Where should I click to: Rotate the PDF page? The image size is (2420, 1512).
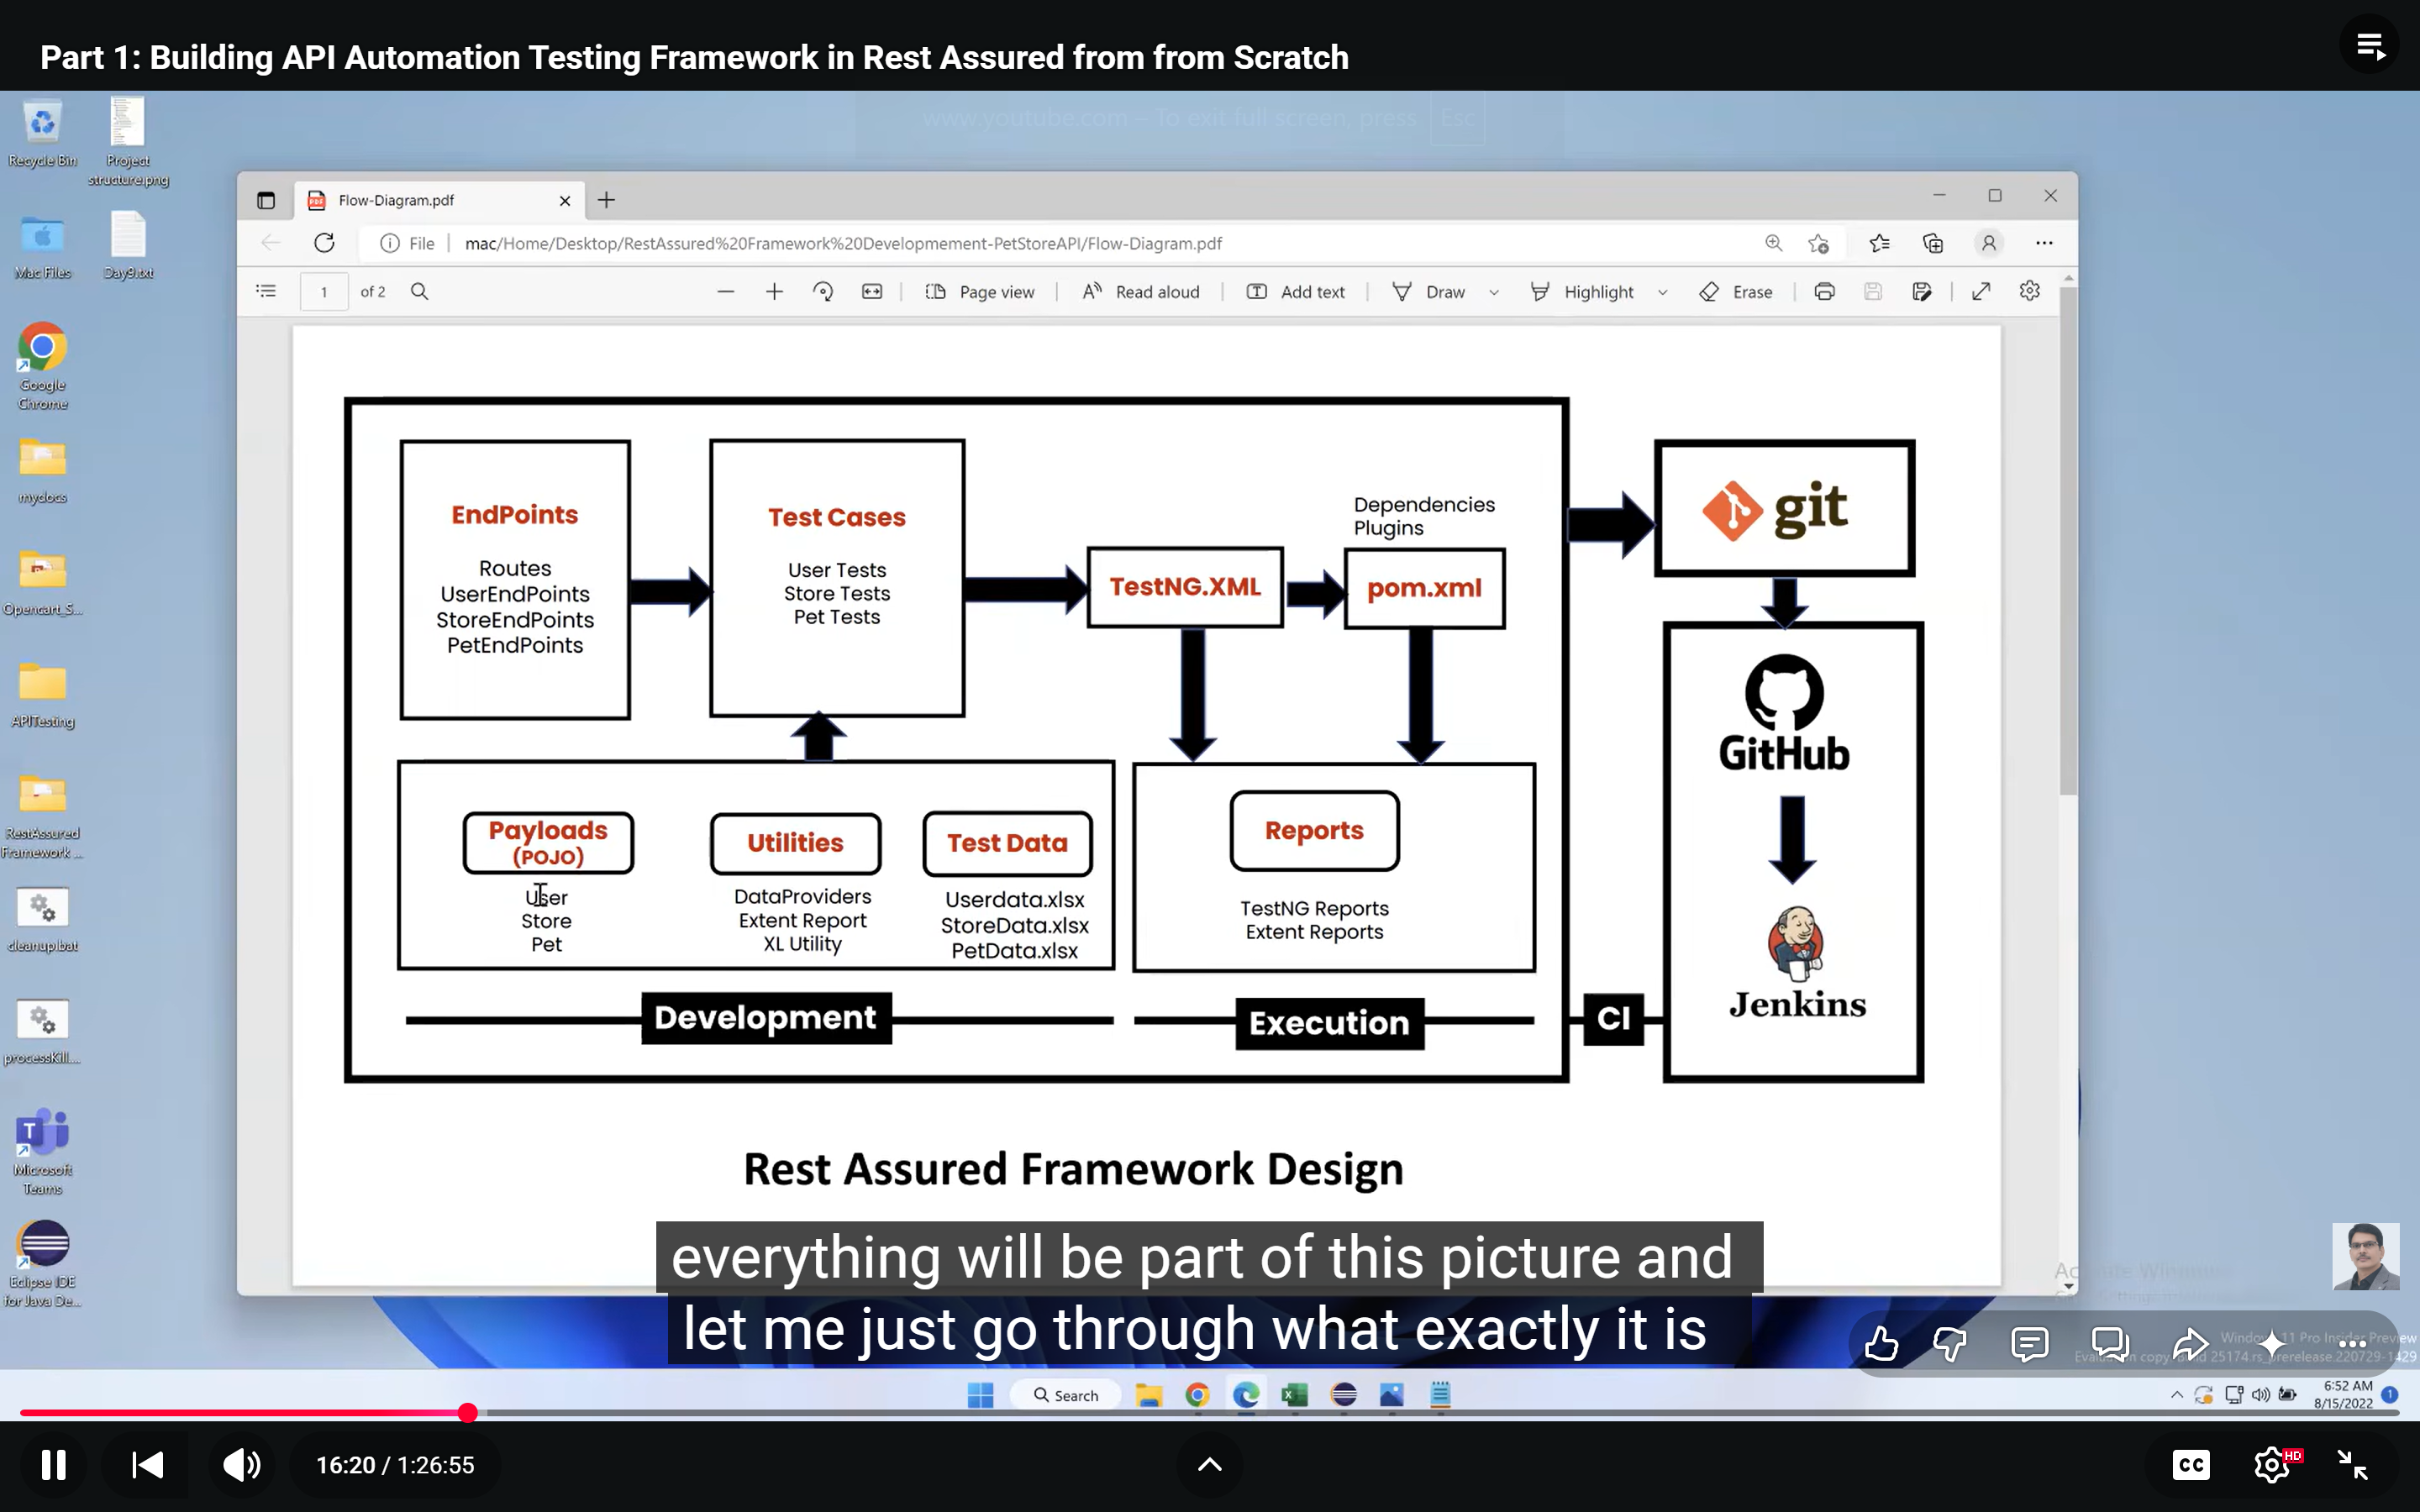point(823,291)
